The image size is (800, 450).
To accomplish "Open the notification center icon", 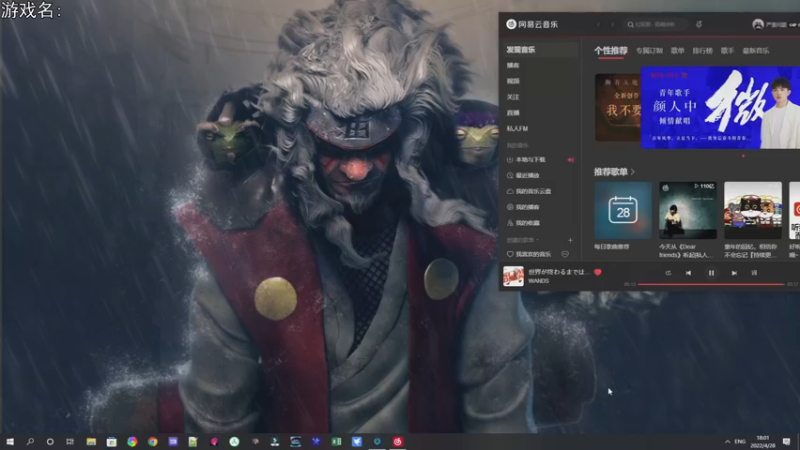I will (787, 441).
